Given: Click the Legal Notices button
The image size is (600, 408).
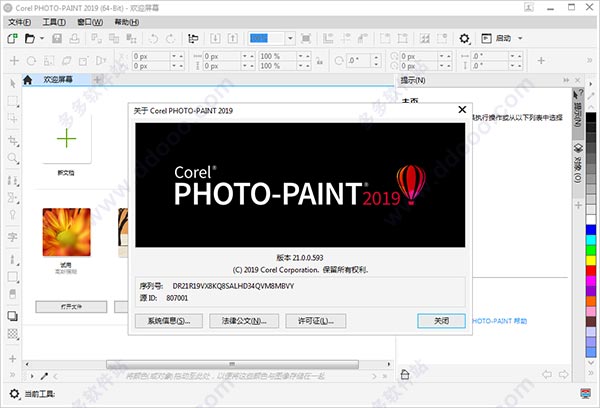Looking at the screenshot, I should tap(244, 321).
